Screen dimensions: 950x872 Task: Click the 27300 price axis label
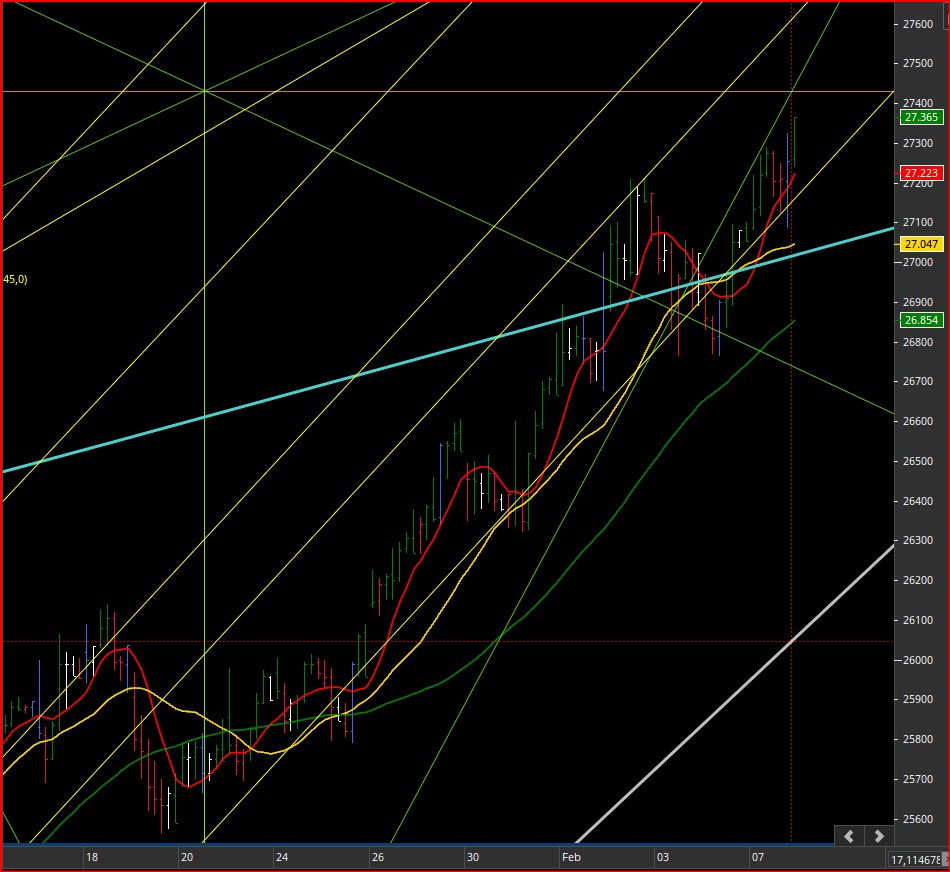pyautogui.click(x=918, y=143)
